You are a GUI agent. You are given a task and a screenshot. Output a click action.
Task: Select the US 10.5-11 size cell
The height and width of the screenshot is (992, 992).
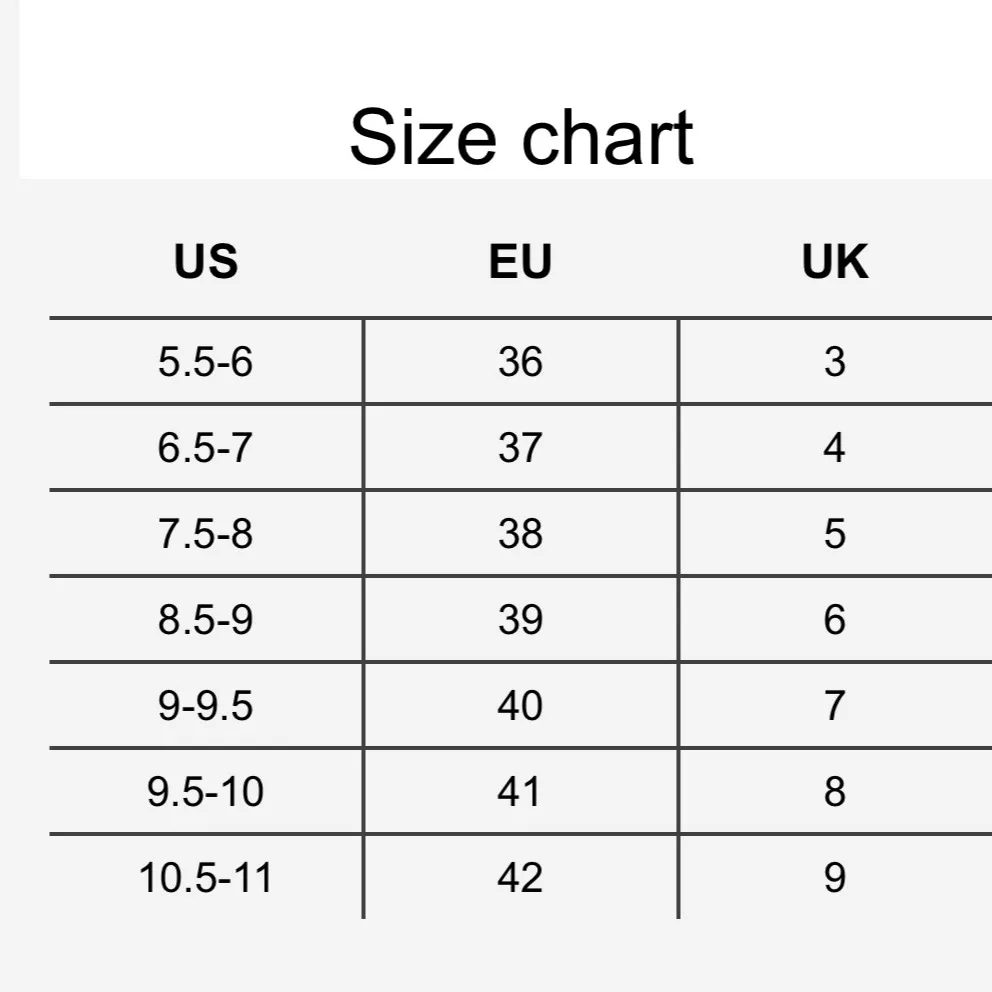(x=206, y=878)
